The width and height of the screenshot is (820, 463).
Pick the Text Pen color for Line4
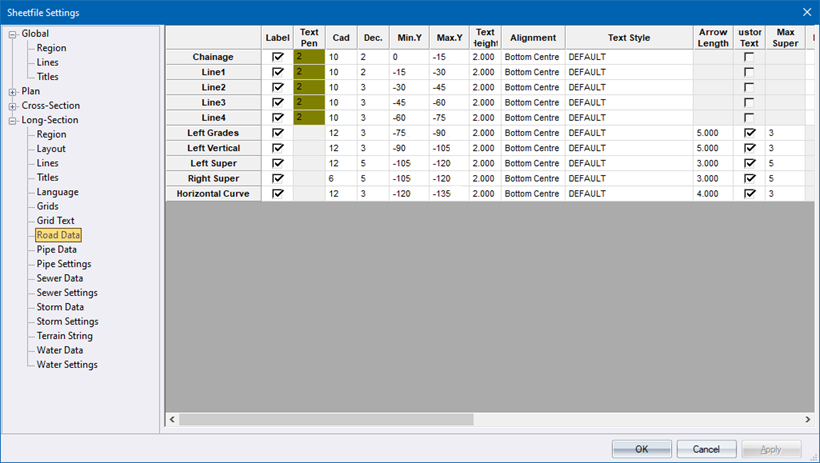[x=309, y=118]
